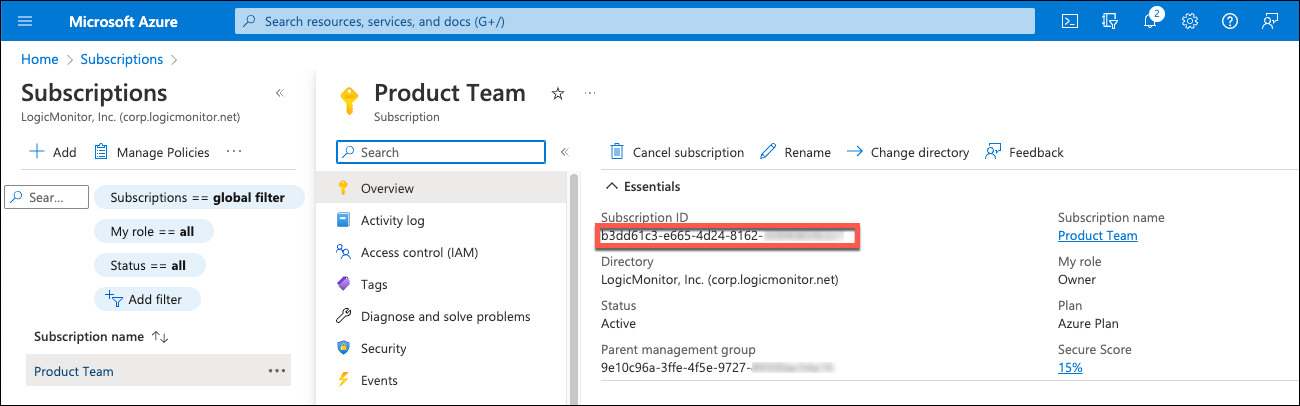Click the global search resources box
Screen dimensions: 1300x406
(635, 21)
